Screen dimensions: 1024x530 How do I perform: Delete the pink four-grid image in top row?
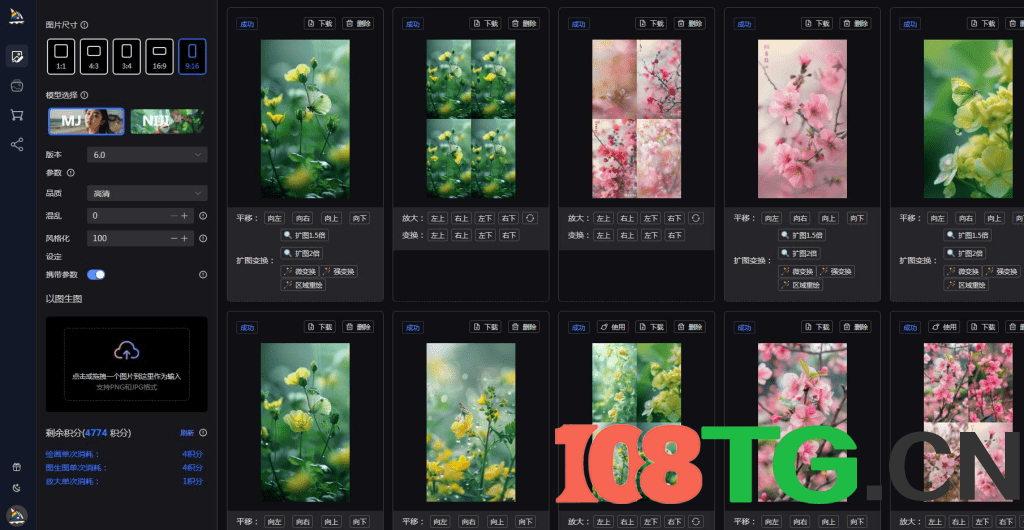[x=690, y=23]
